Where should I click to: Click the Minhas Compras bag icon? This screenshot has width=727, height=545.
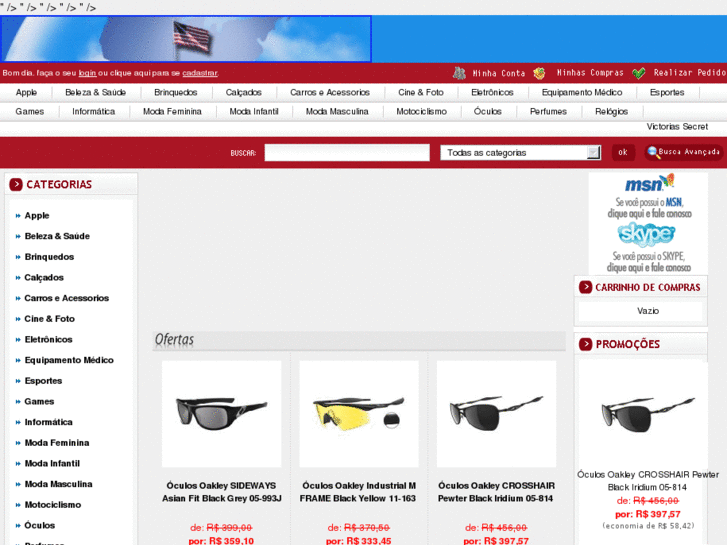click(539, 73)
